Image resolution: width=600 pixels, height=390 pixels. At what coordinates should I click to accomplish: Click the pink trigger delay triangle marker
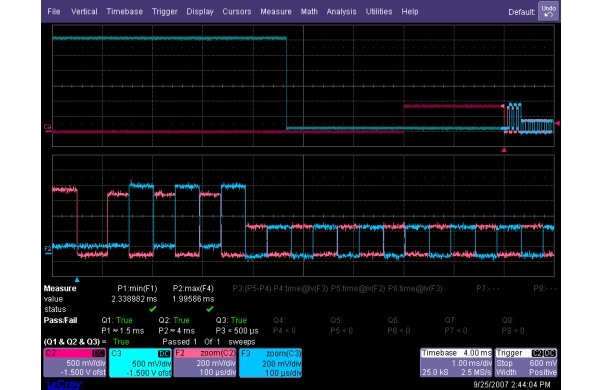pyautogui.click(x=504, y=150)
